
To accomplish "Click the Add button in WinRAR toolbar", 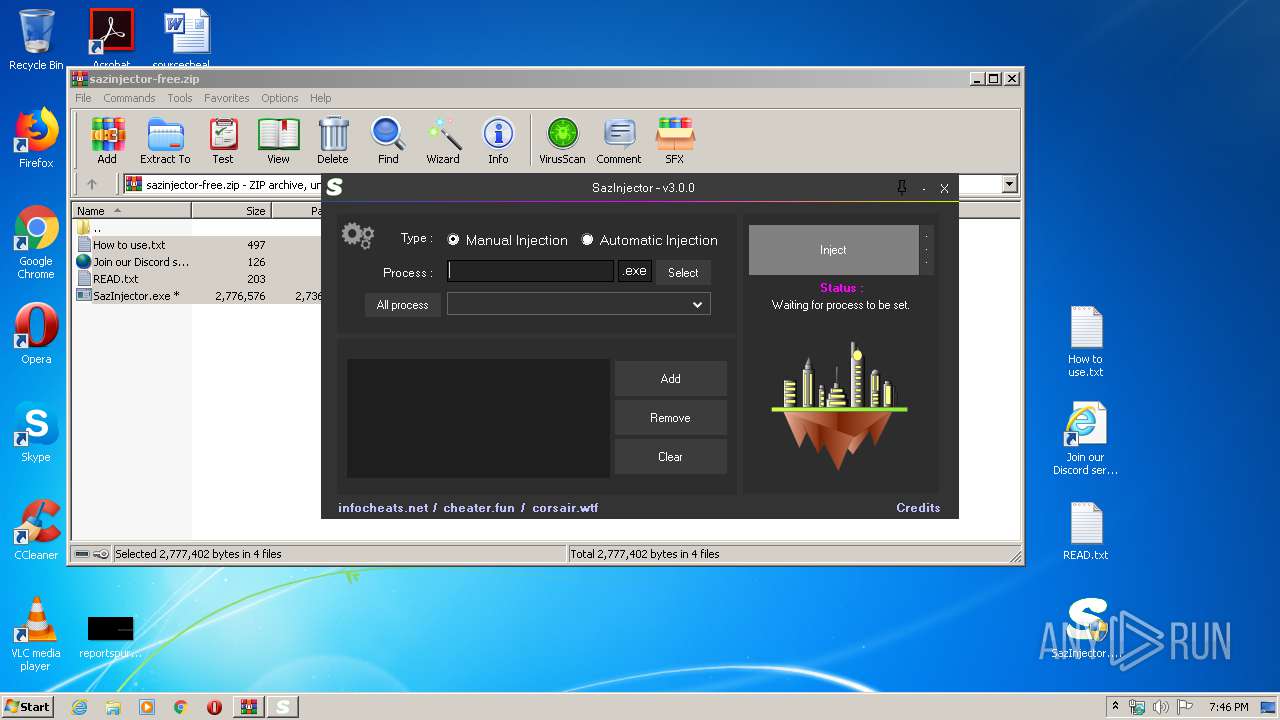I will [107, 140].
